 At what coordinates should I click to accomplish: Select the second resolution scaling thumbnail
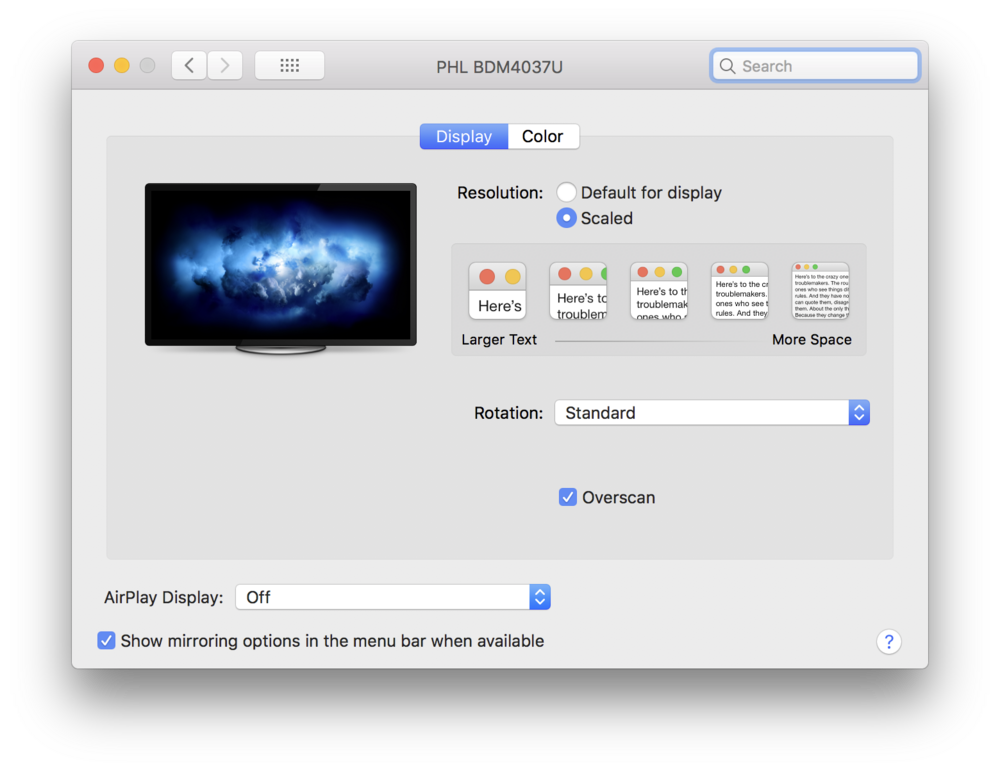578,291
